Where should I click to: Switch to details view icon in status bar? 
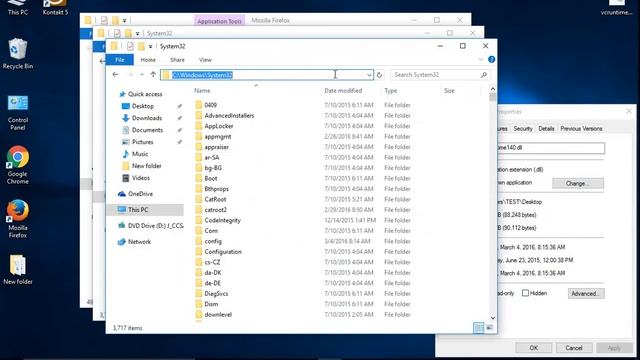478,327
